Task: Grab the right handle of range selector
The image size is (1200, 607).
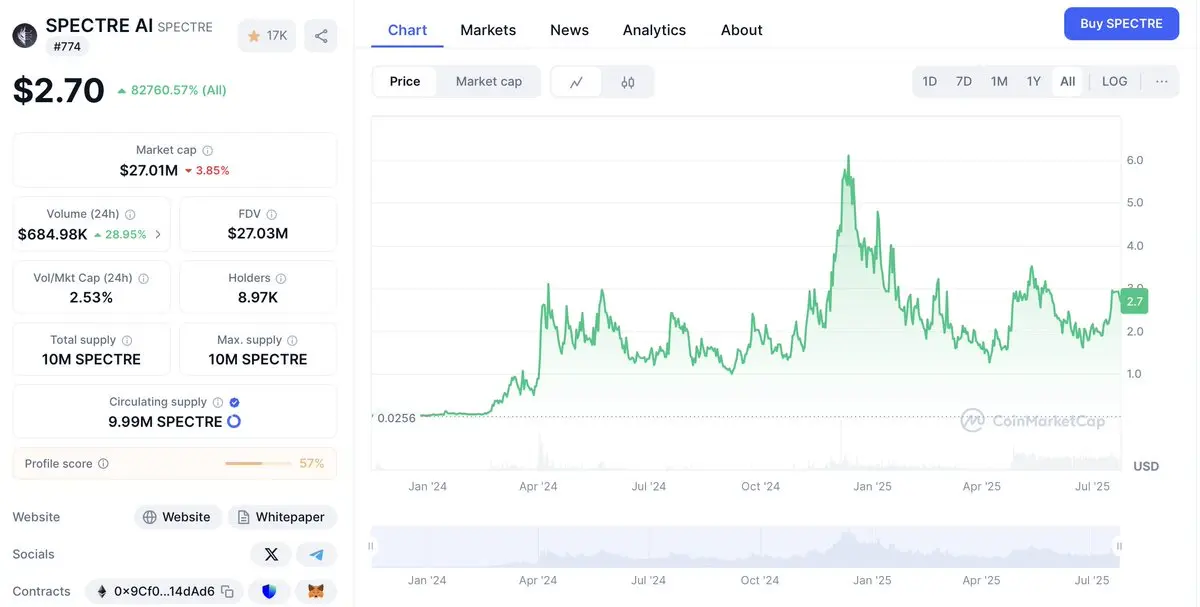Action: tap(1119, 546)
